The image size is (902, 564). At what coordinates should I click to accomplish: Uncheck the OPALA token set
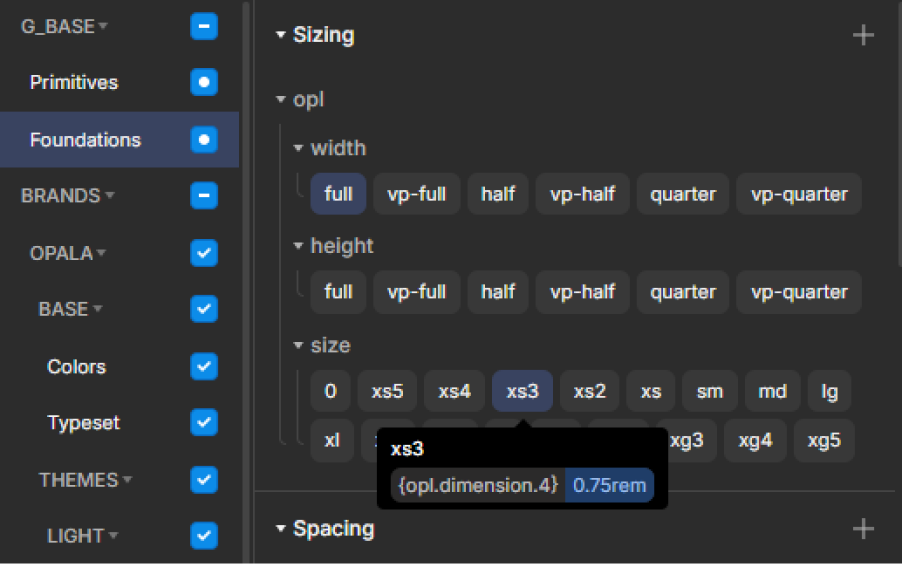coord(204,253)
